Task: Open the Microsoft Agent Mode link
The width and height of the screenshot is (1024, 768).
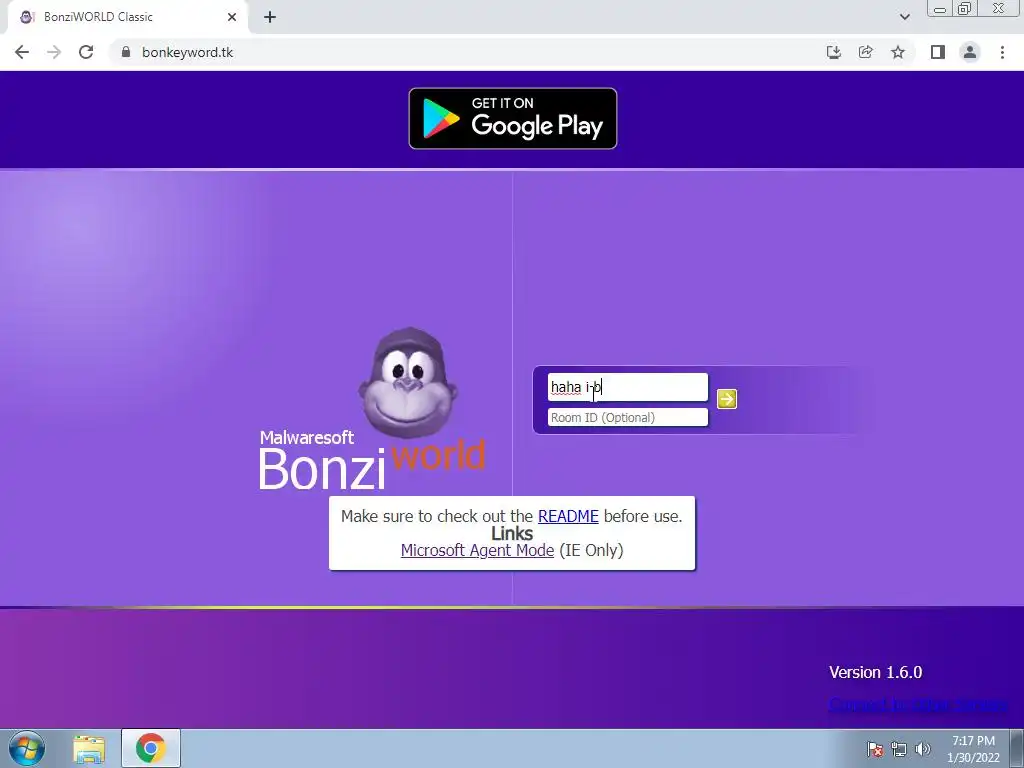Action: pyautogui.click(x=477, y=550)
